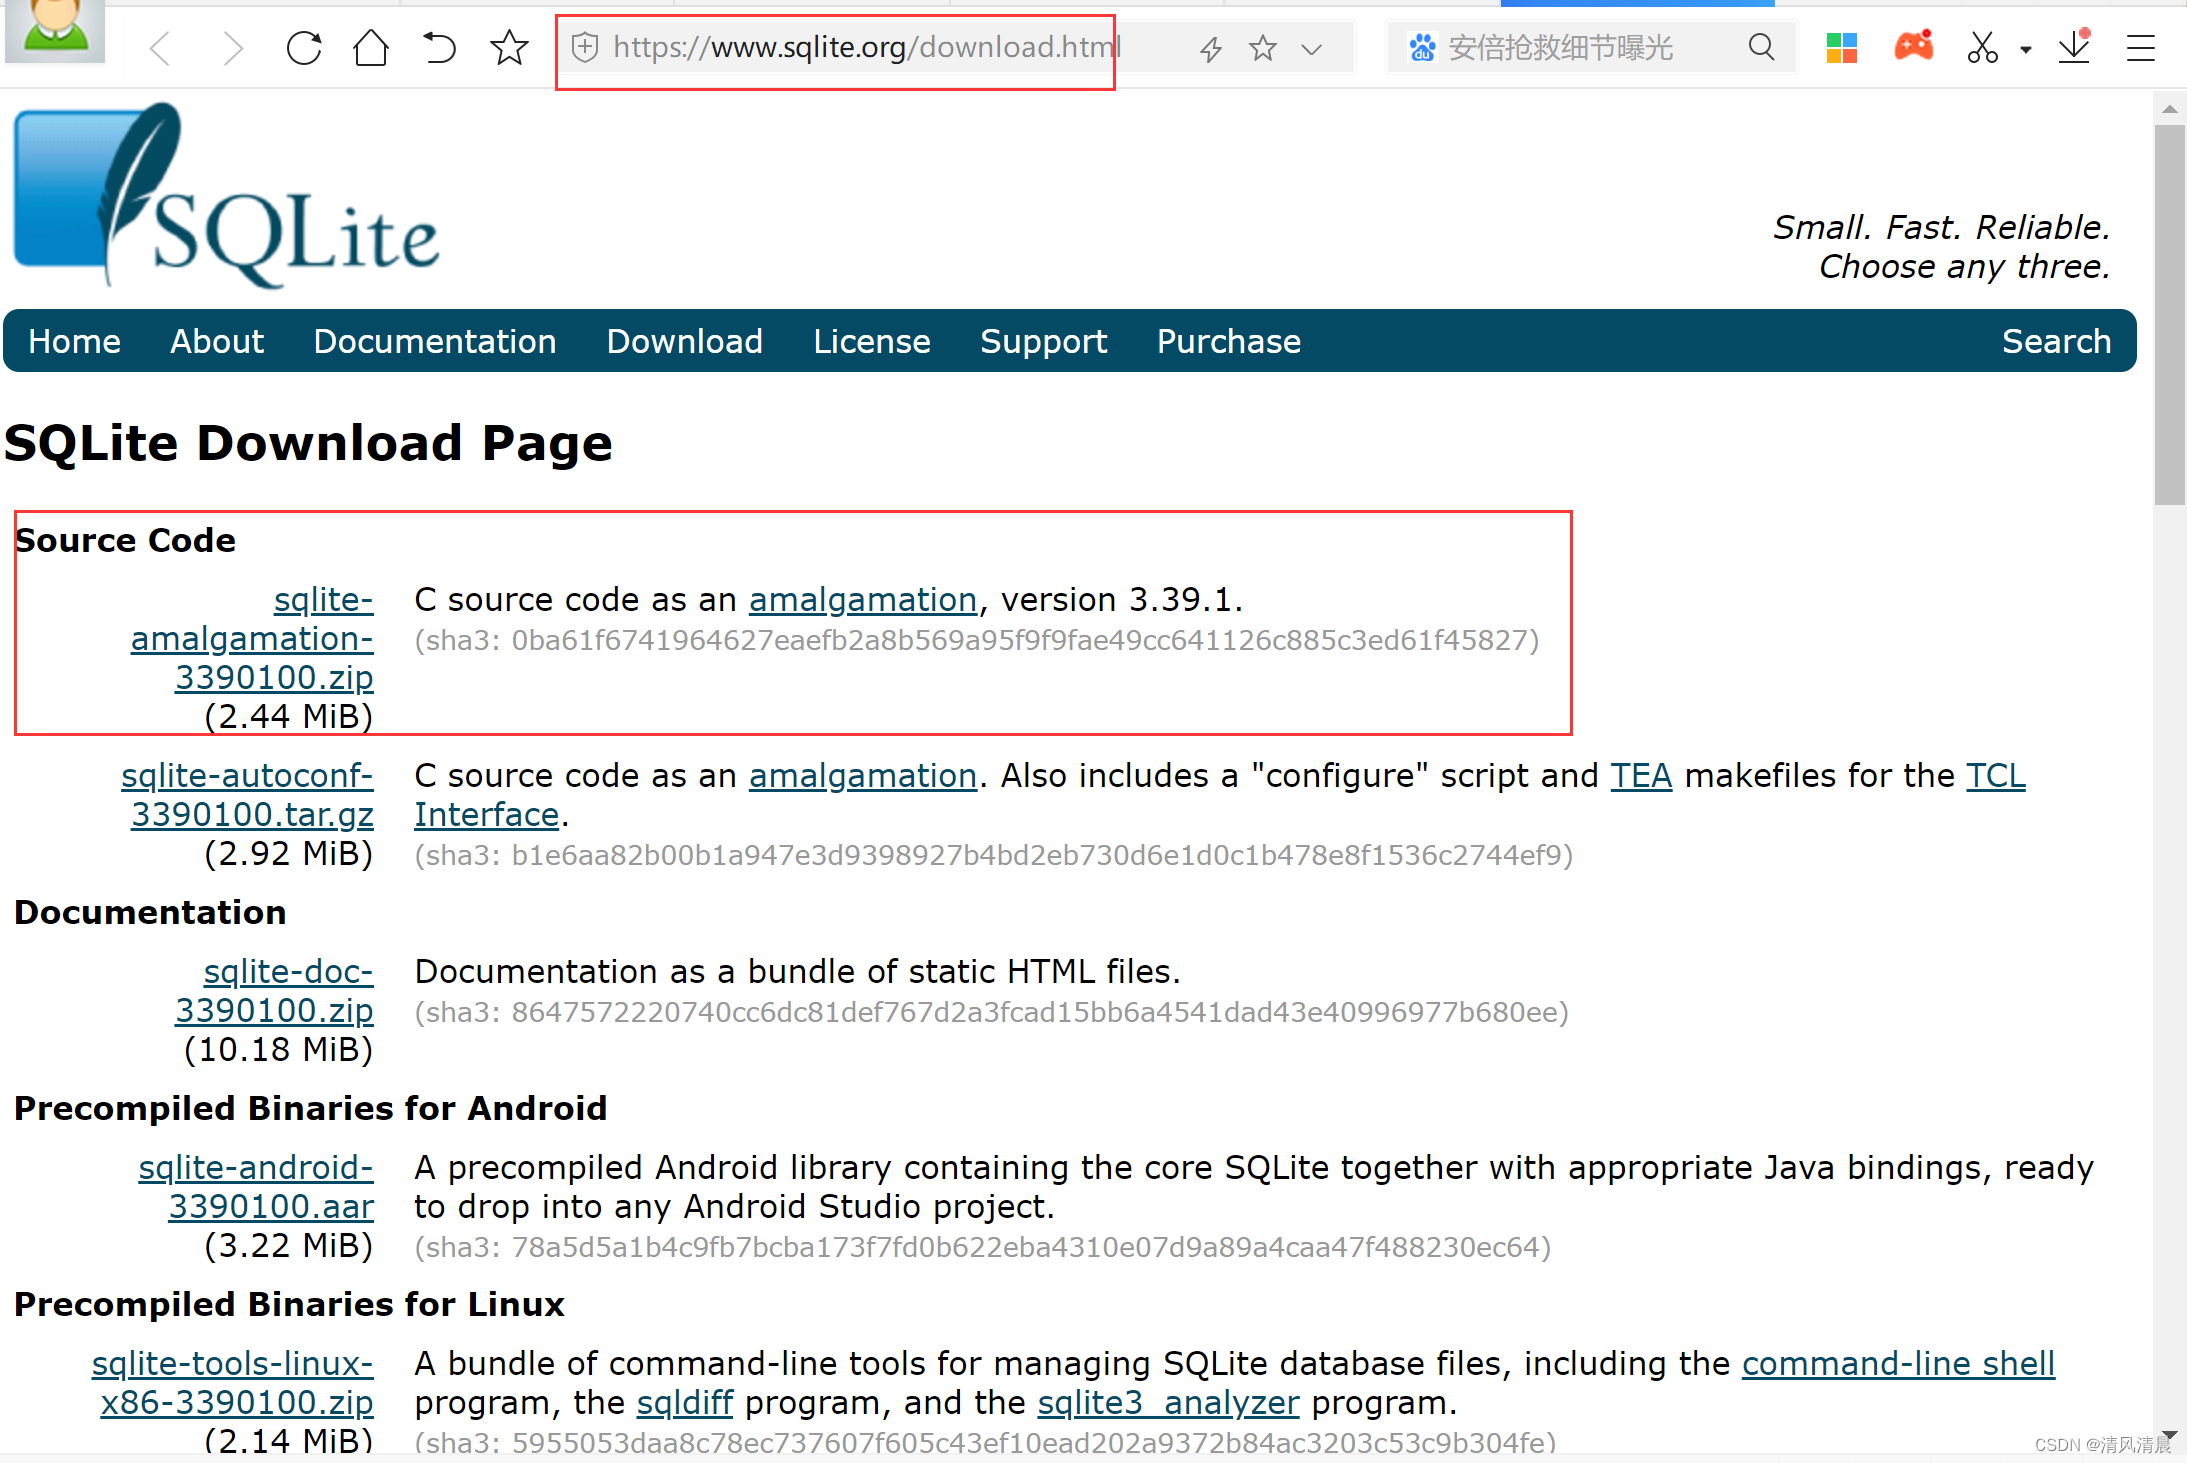Click the lightning speed-mode icon

click(x=1211, y=48)
